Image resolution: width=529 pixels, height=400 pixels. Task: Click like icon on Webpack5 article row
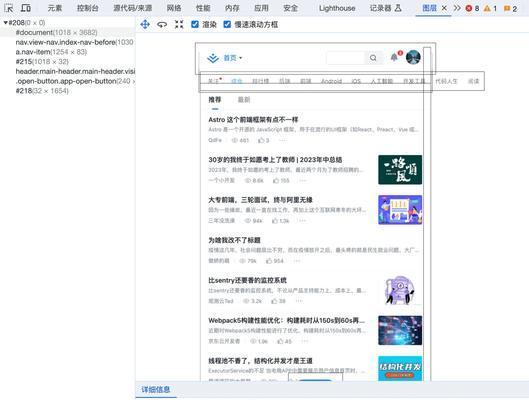280,341
